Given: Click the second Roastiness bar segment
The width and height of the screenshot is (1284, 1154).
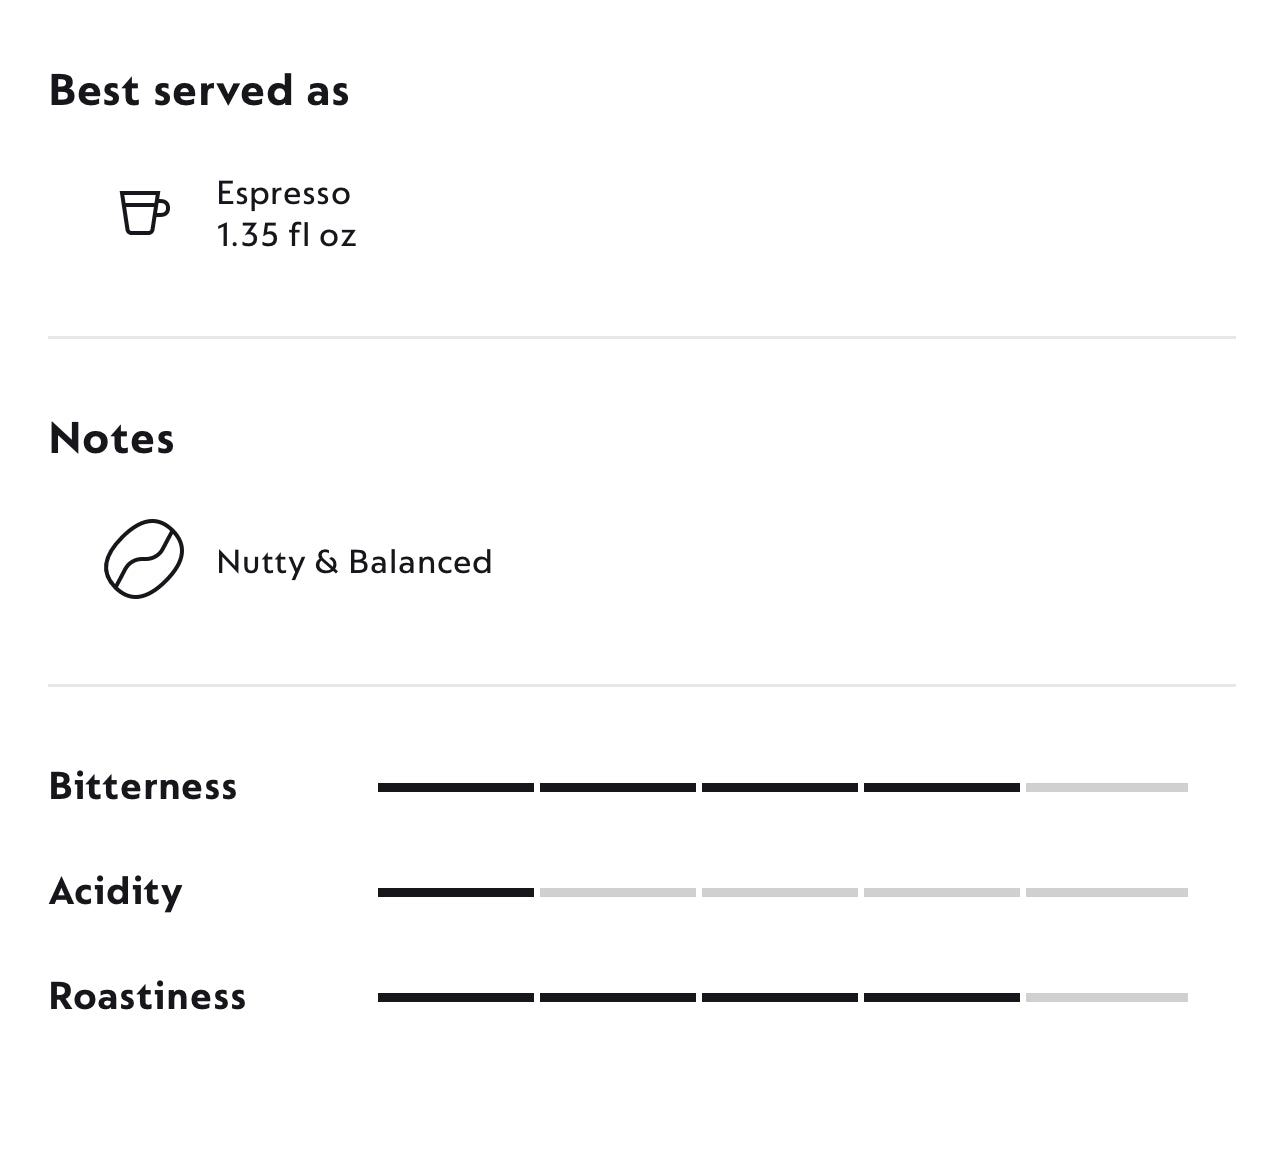Looking at the screenshot, I should pyautogui.click(x=618, y=997).
